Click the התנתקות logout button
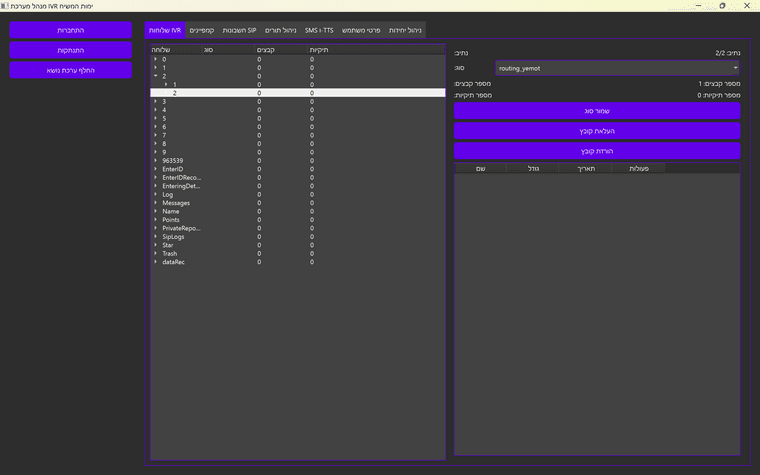 click(x=71, y=50)
